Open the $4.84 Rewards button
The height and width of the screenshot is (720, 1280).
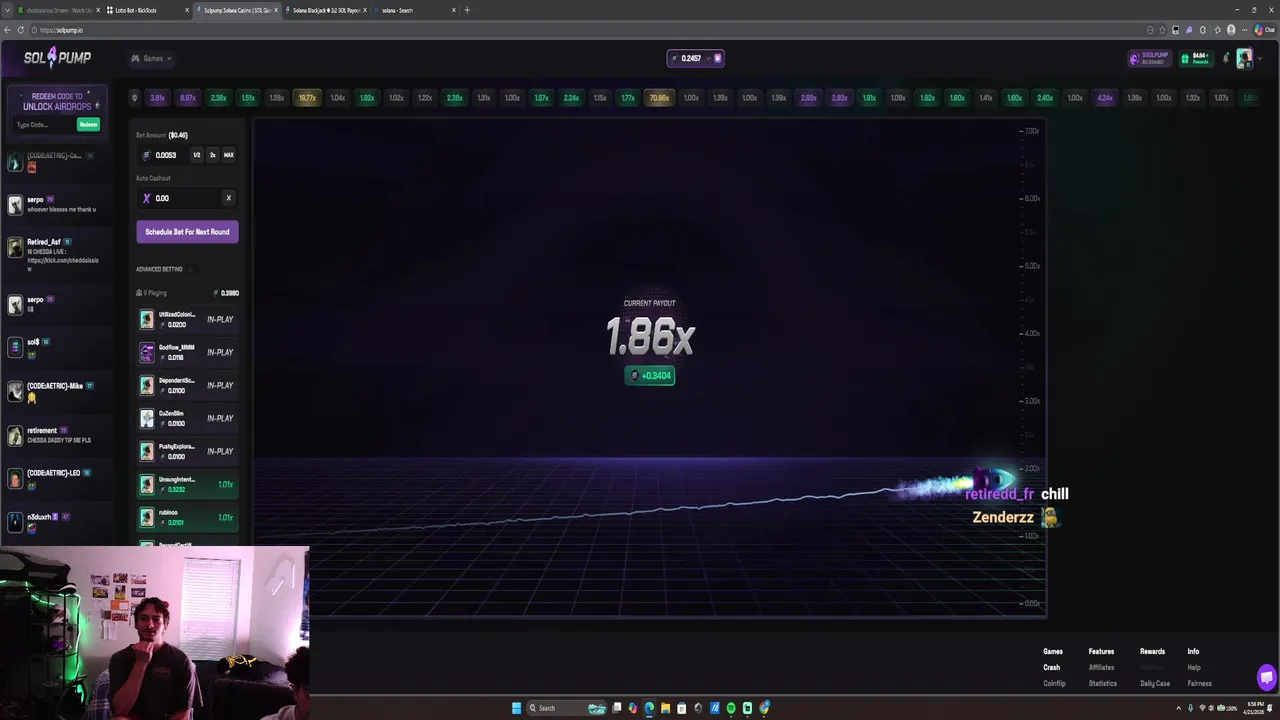(1195, 58)
